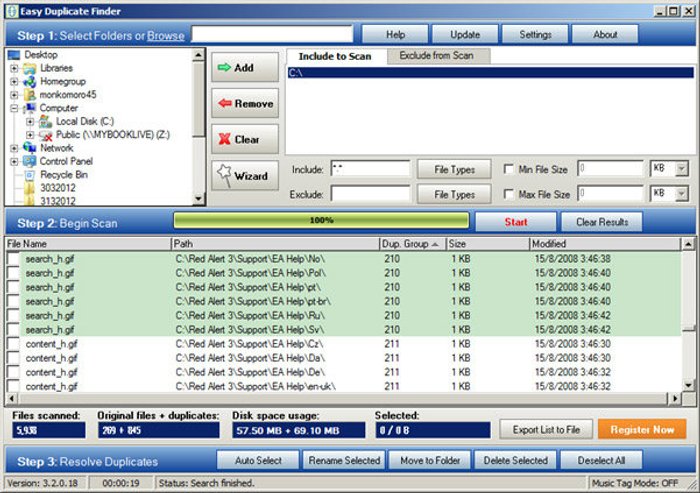
Task: Click the Auto Select button
Action: pyautogui.click(x=258, y=460)
